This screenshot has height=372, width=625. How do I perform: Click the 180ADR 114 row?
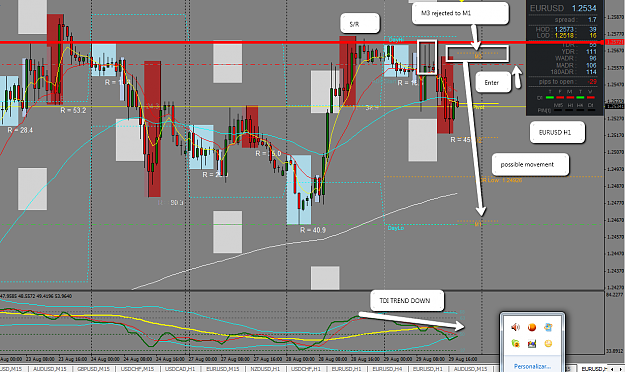573,72
